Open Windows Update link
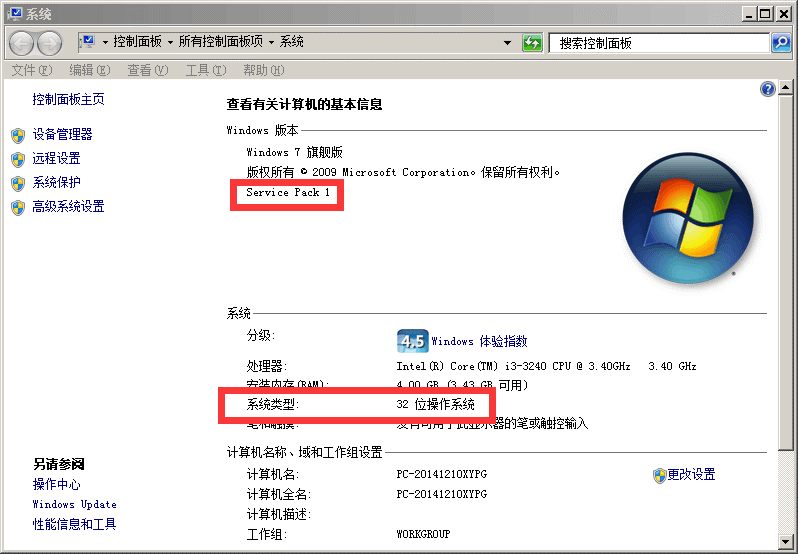Screen dimensions: 798x554 (x=75, y=504)
